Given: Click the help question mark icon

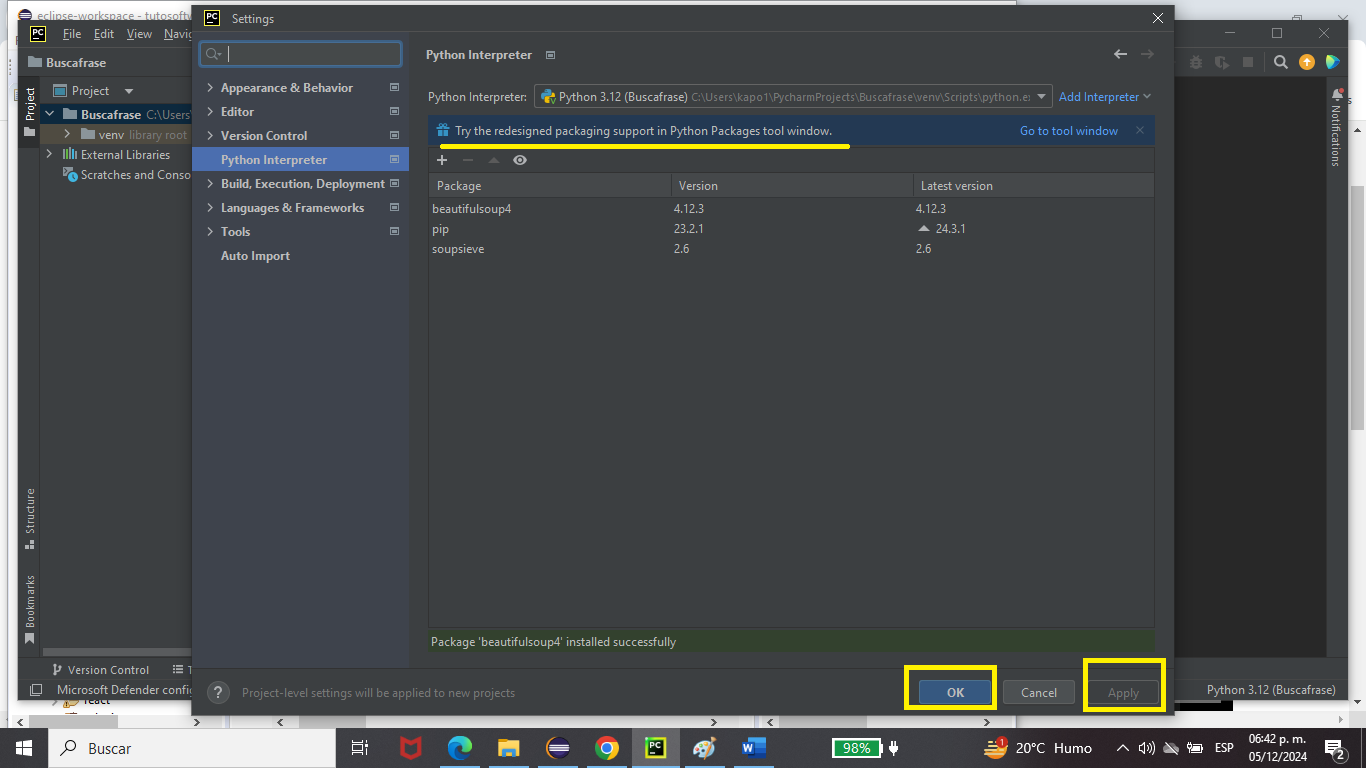Looking at the screenshot, I should pos(217,692).
